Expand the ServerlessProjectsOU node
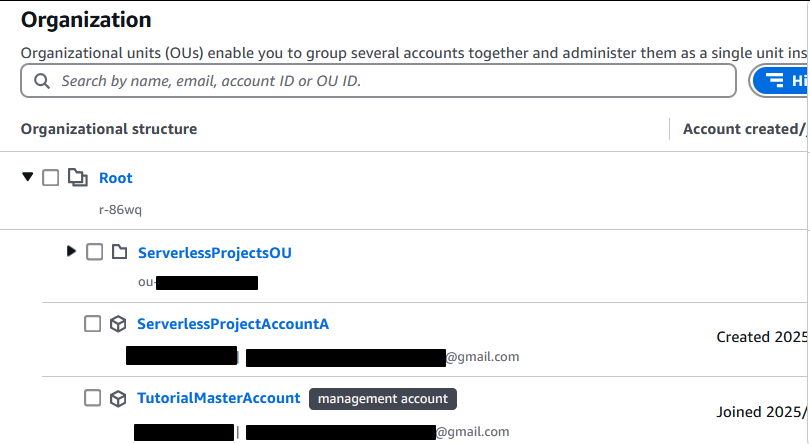Screen dimensions: 810x444 coord(71,251)
